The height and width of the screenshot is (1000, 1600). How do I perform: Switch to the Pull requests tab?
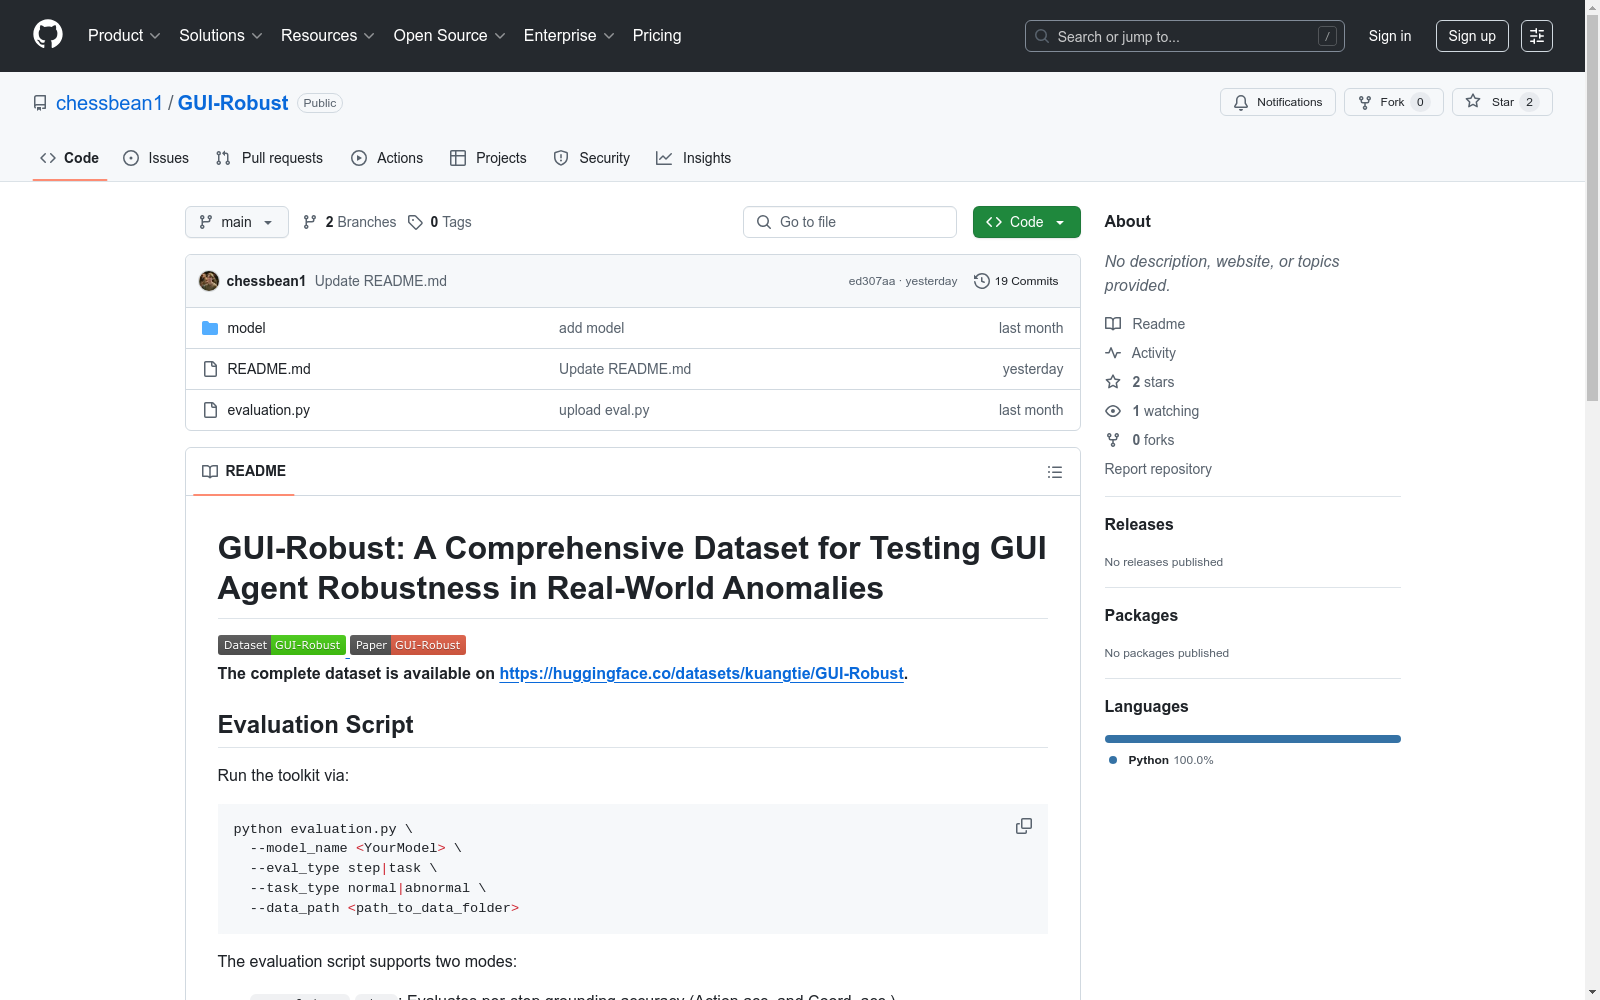point(269,158)
